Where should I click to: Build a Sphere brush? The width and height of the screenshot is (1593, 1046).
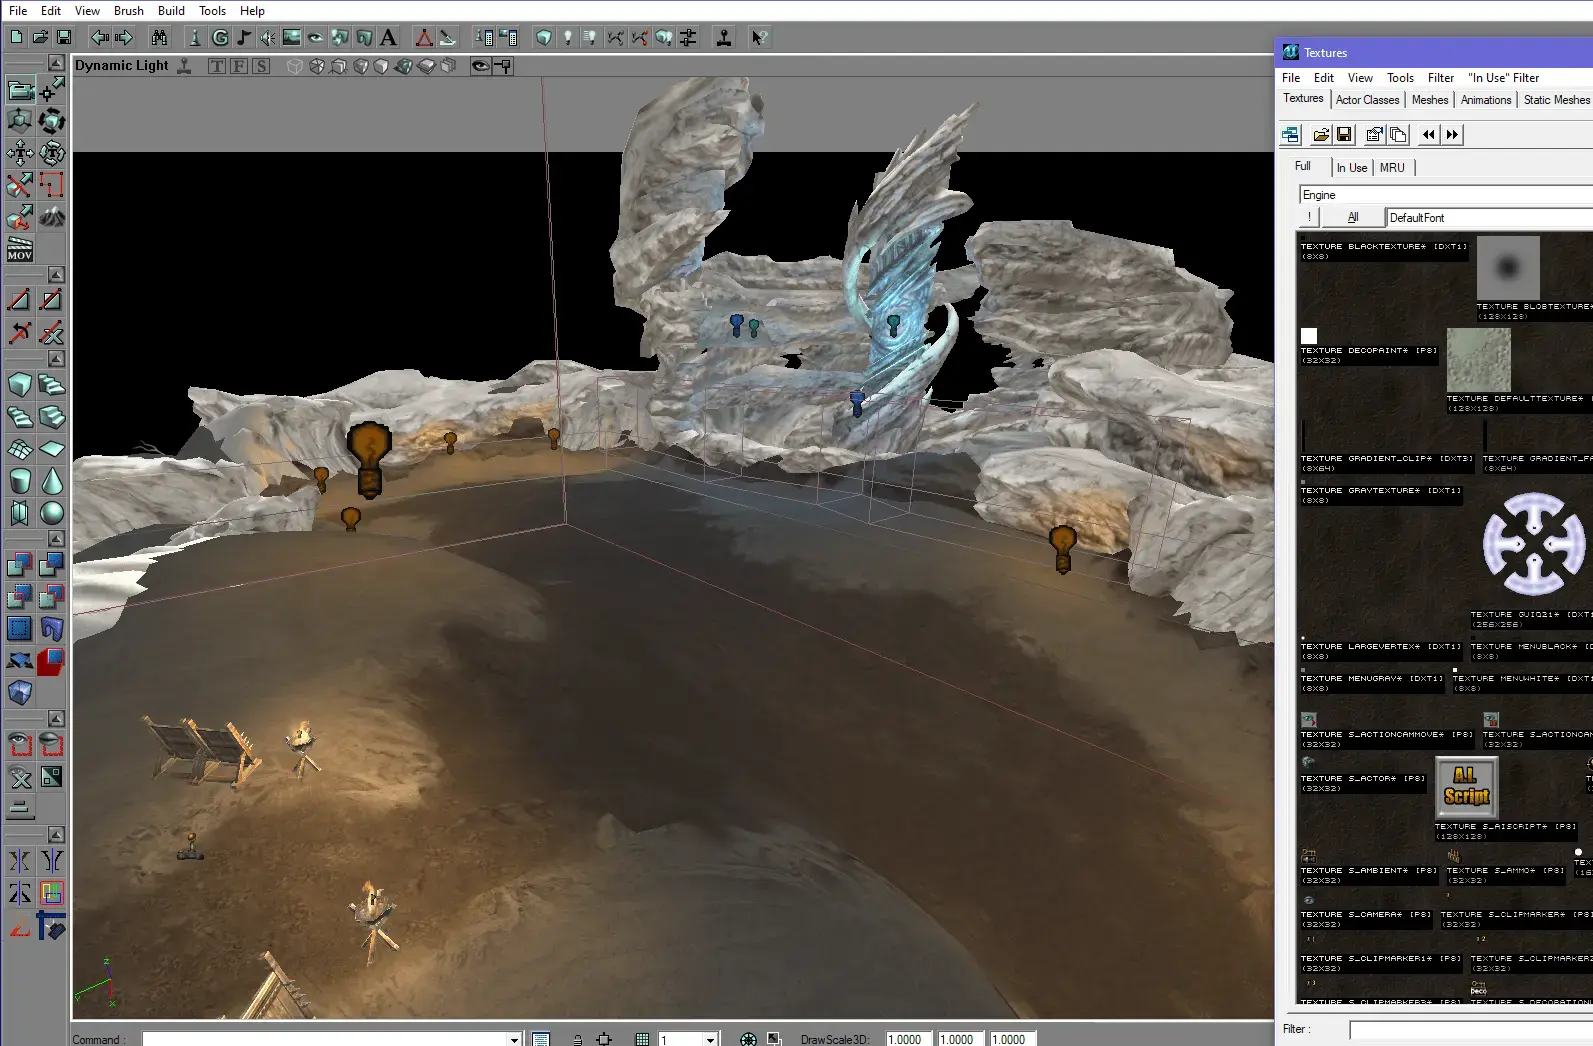52,513
